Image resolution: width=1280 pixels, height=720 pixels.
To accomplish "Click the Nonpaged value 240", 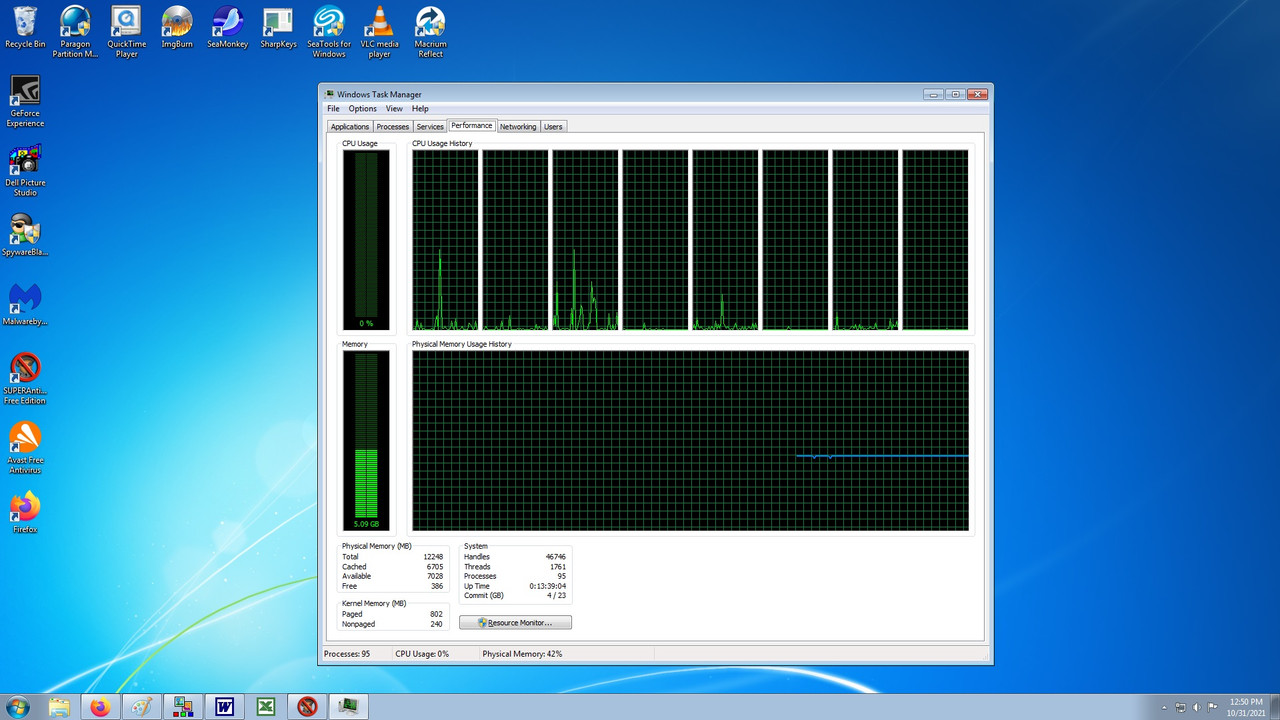I will [x=436, y=624].
